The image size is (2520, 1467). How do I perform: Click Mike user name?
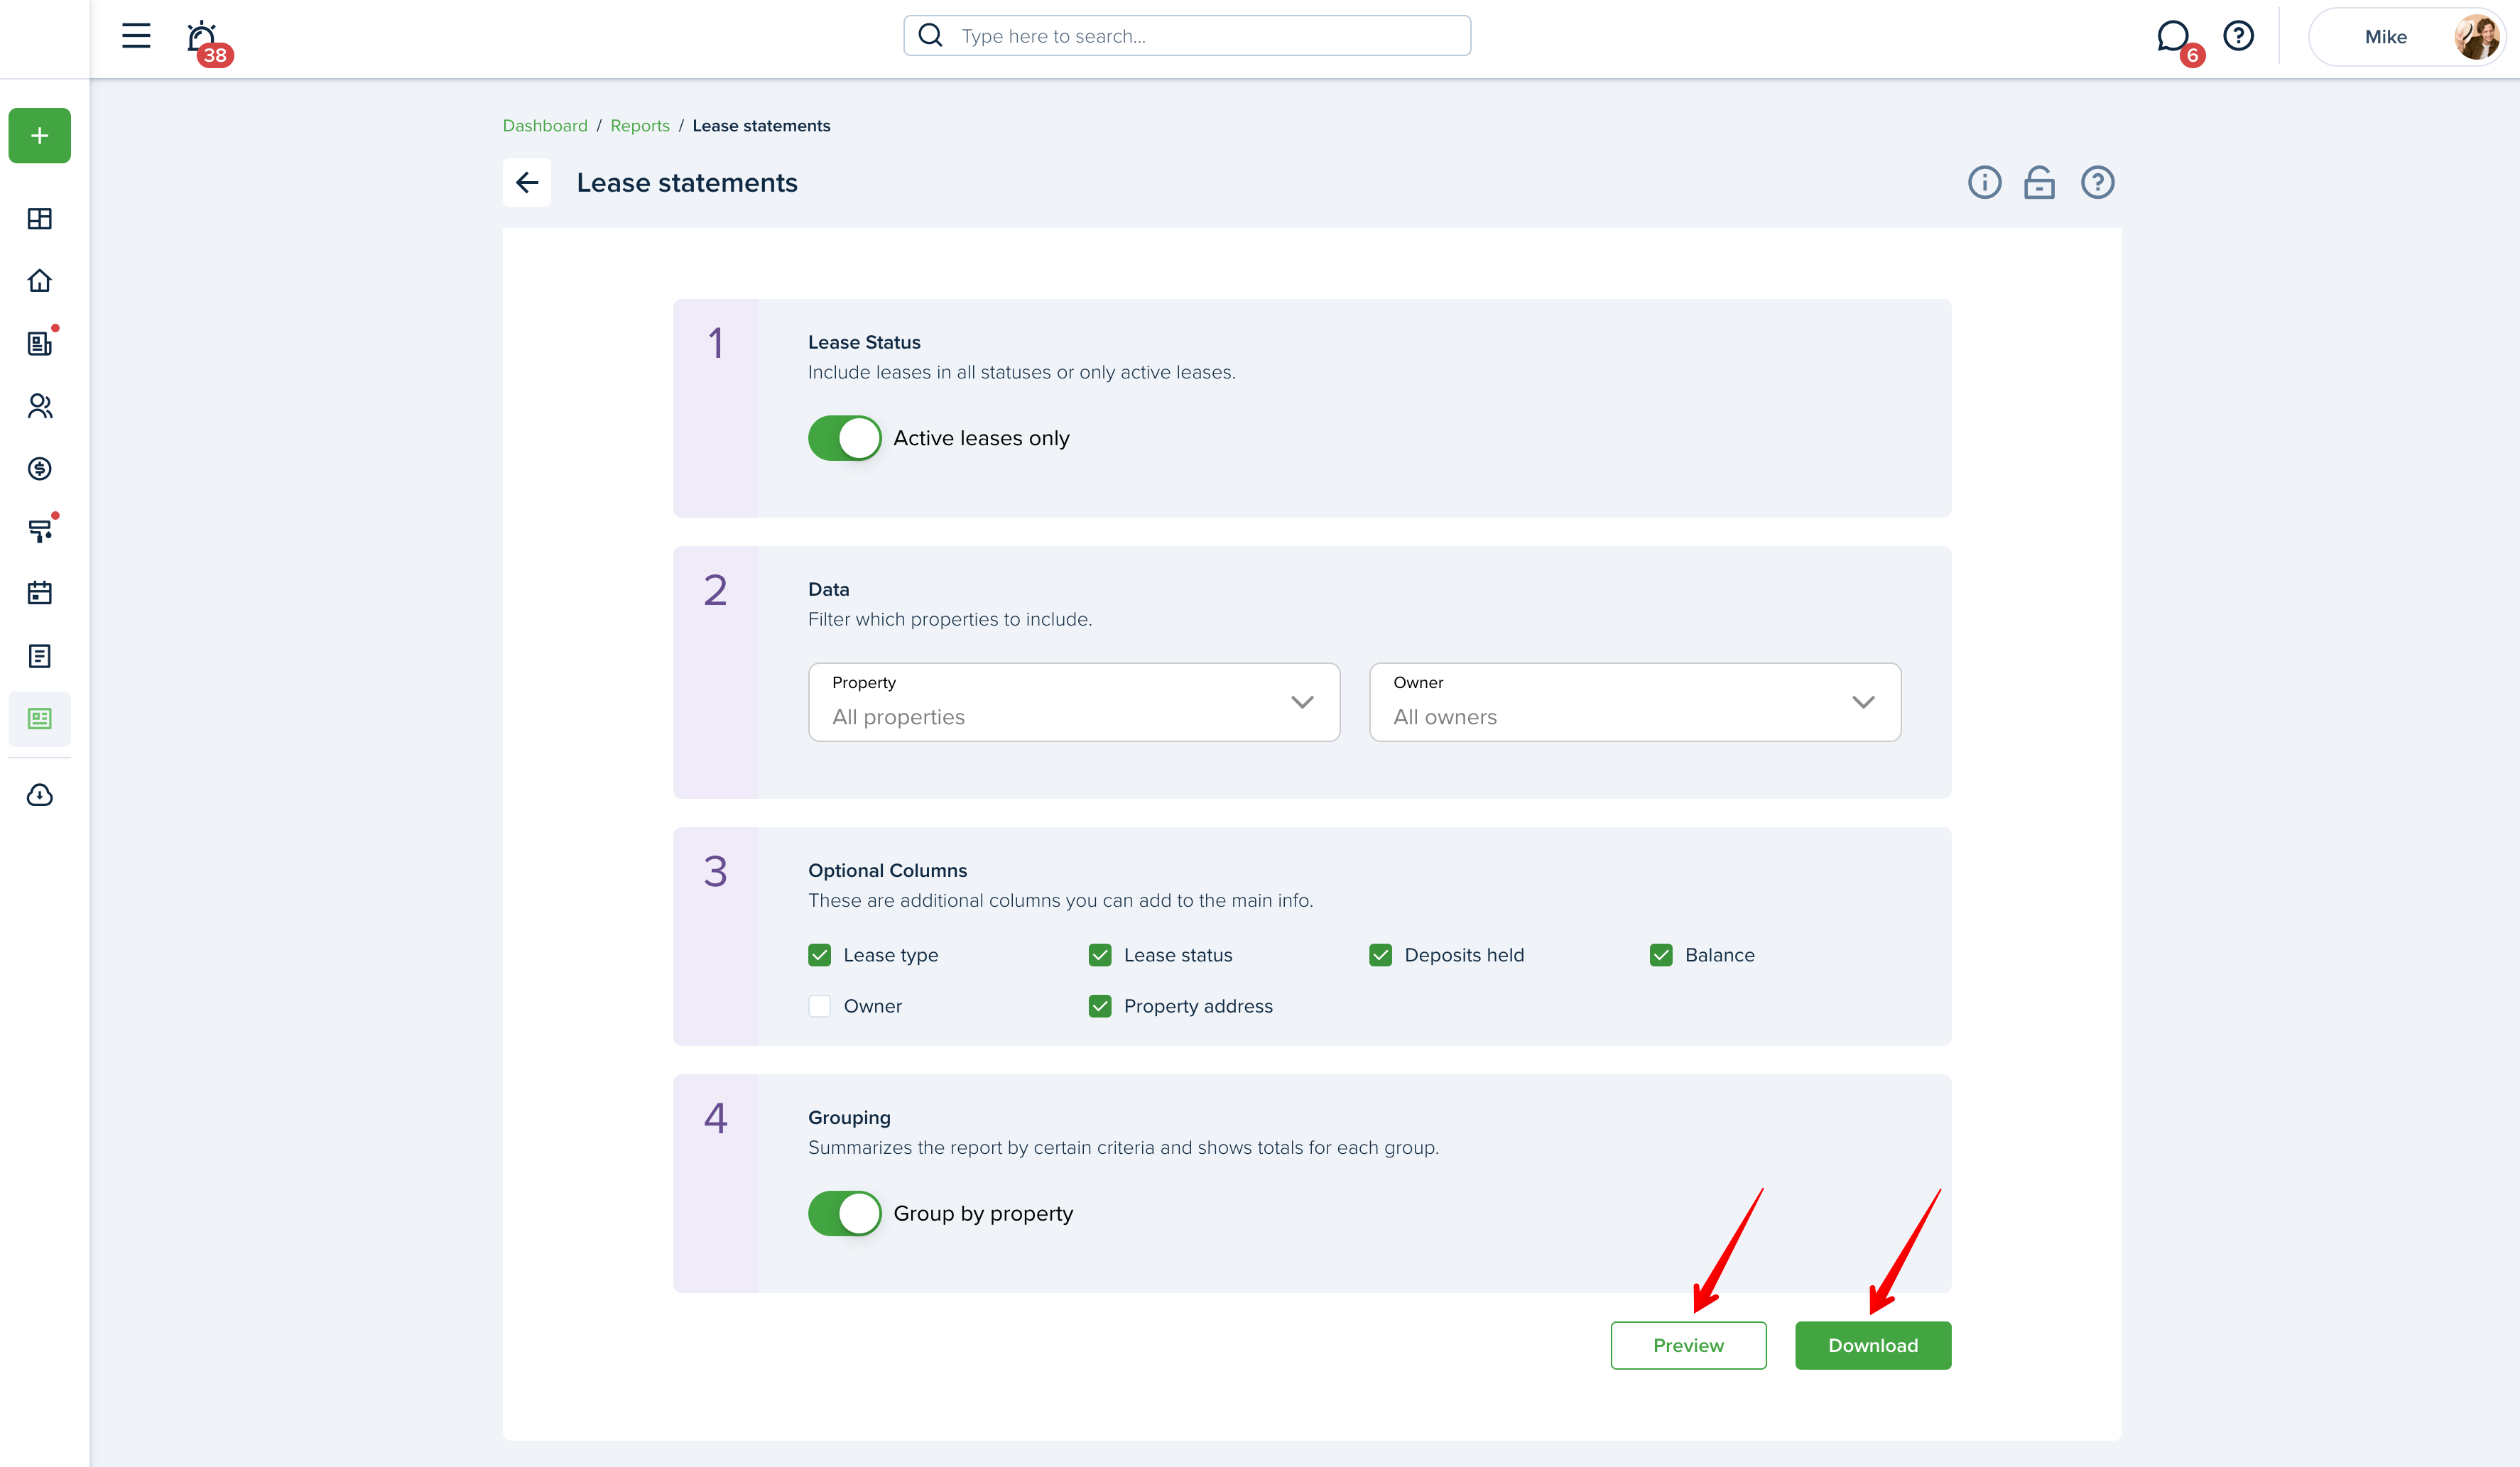(2385, 37)
